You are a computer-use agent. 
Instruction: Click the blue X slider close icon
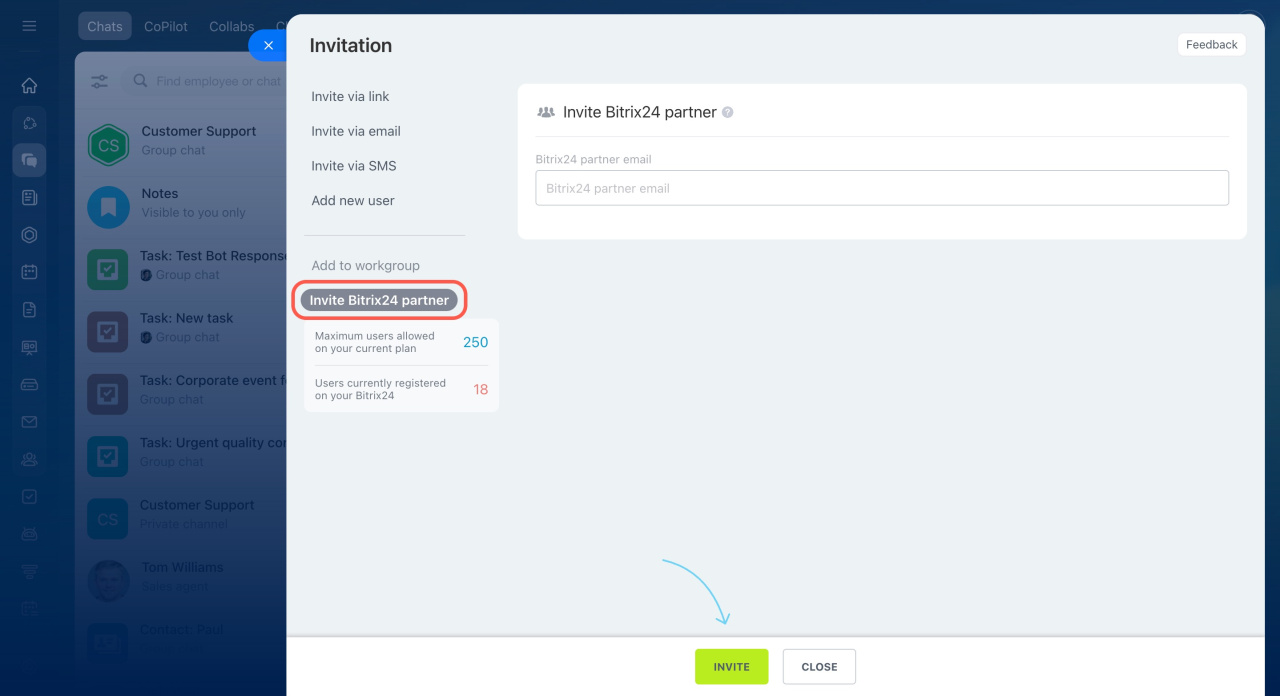267,46
